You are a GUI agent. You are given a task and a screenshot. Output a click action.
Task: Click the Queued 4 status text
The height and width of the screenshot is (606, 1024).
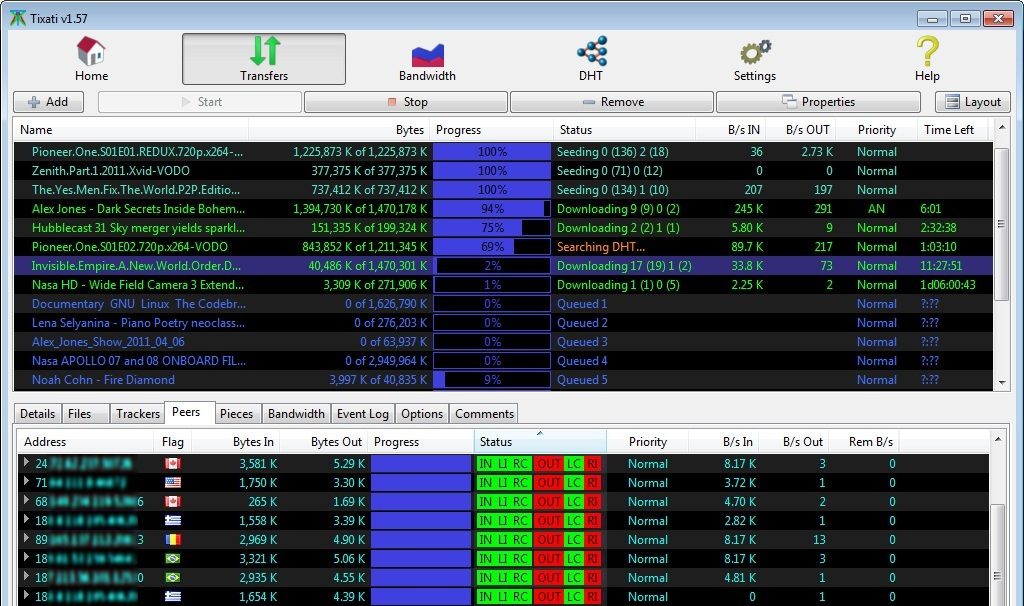(582, 360)
